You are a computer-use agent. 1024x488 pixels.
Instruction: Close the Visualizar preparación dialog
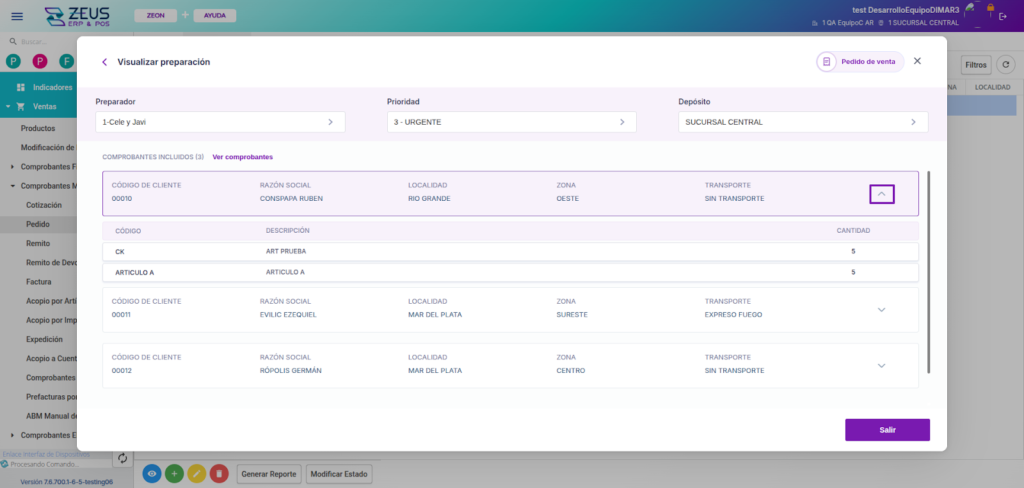click(x=917, y=61)
